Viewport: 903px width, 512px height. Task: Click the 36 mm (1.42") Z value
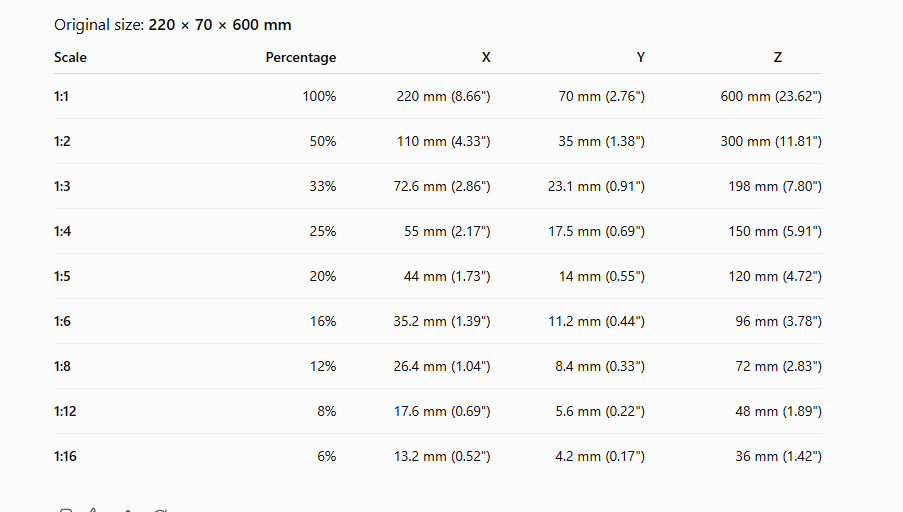778,456
